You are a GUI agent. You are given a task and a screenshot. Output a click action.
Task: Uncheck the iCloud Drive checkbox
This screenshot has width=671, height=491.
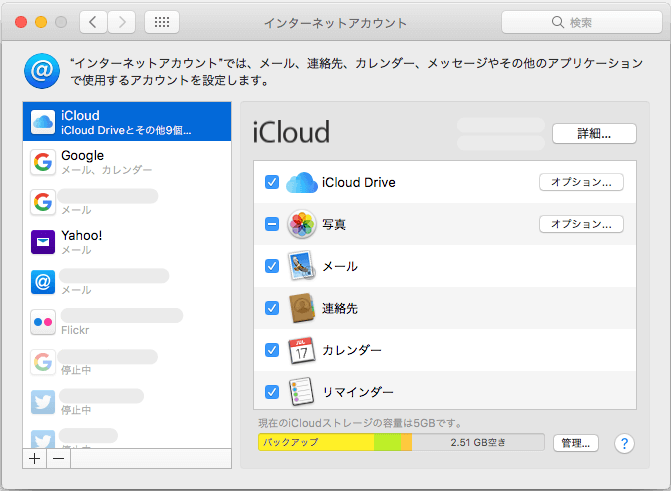click(272, 182)
